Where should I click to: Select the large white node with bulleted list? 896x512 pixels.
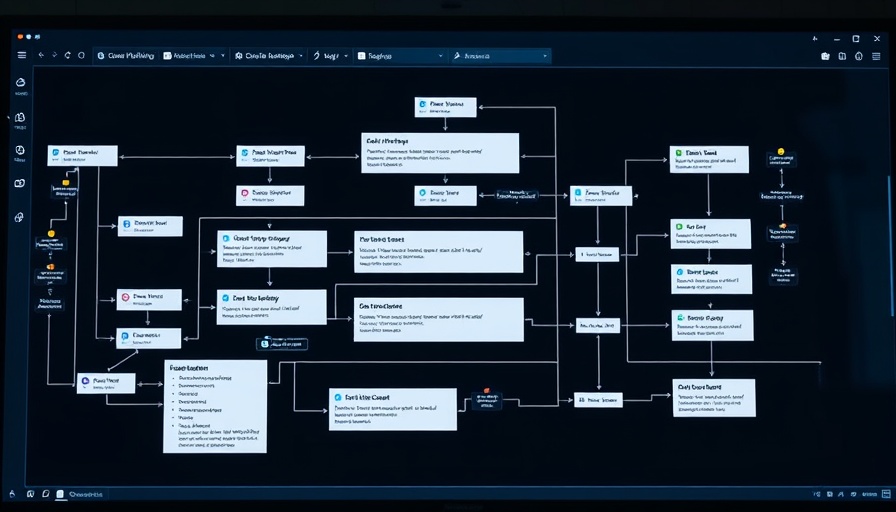pyautogui.click(x=215, y=407)
